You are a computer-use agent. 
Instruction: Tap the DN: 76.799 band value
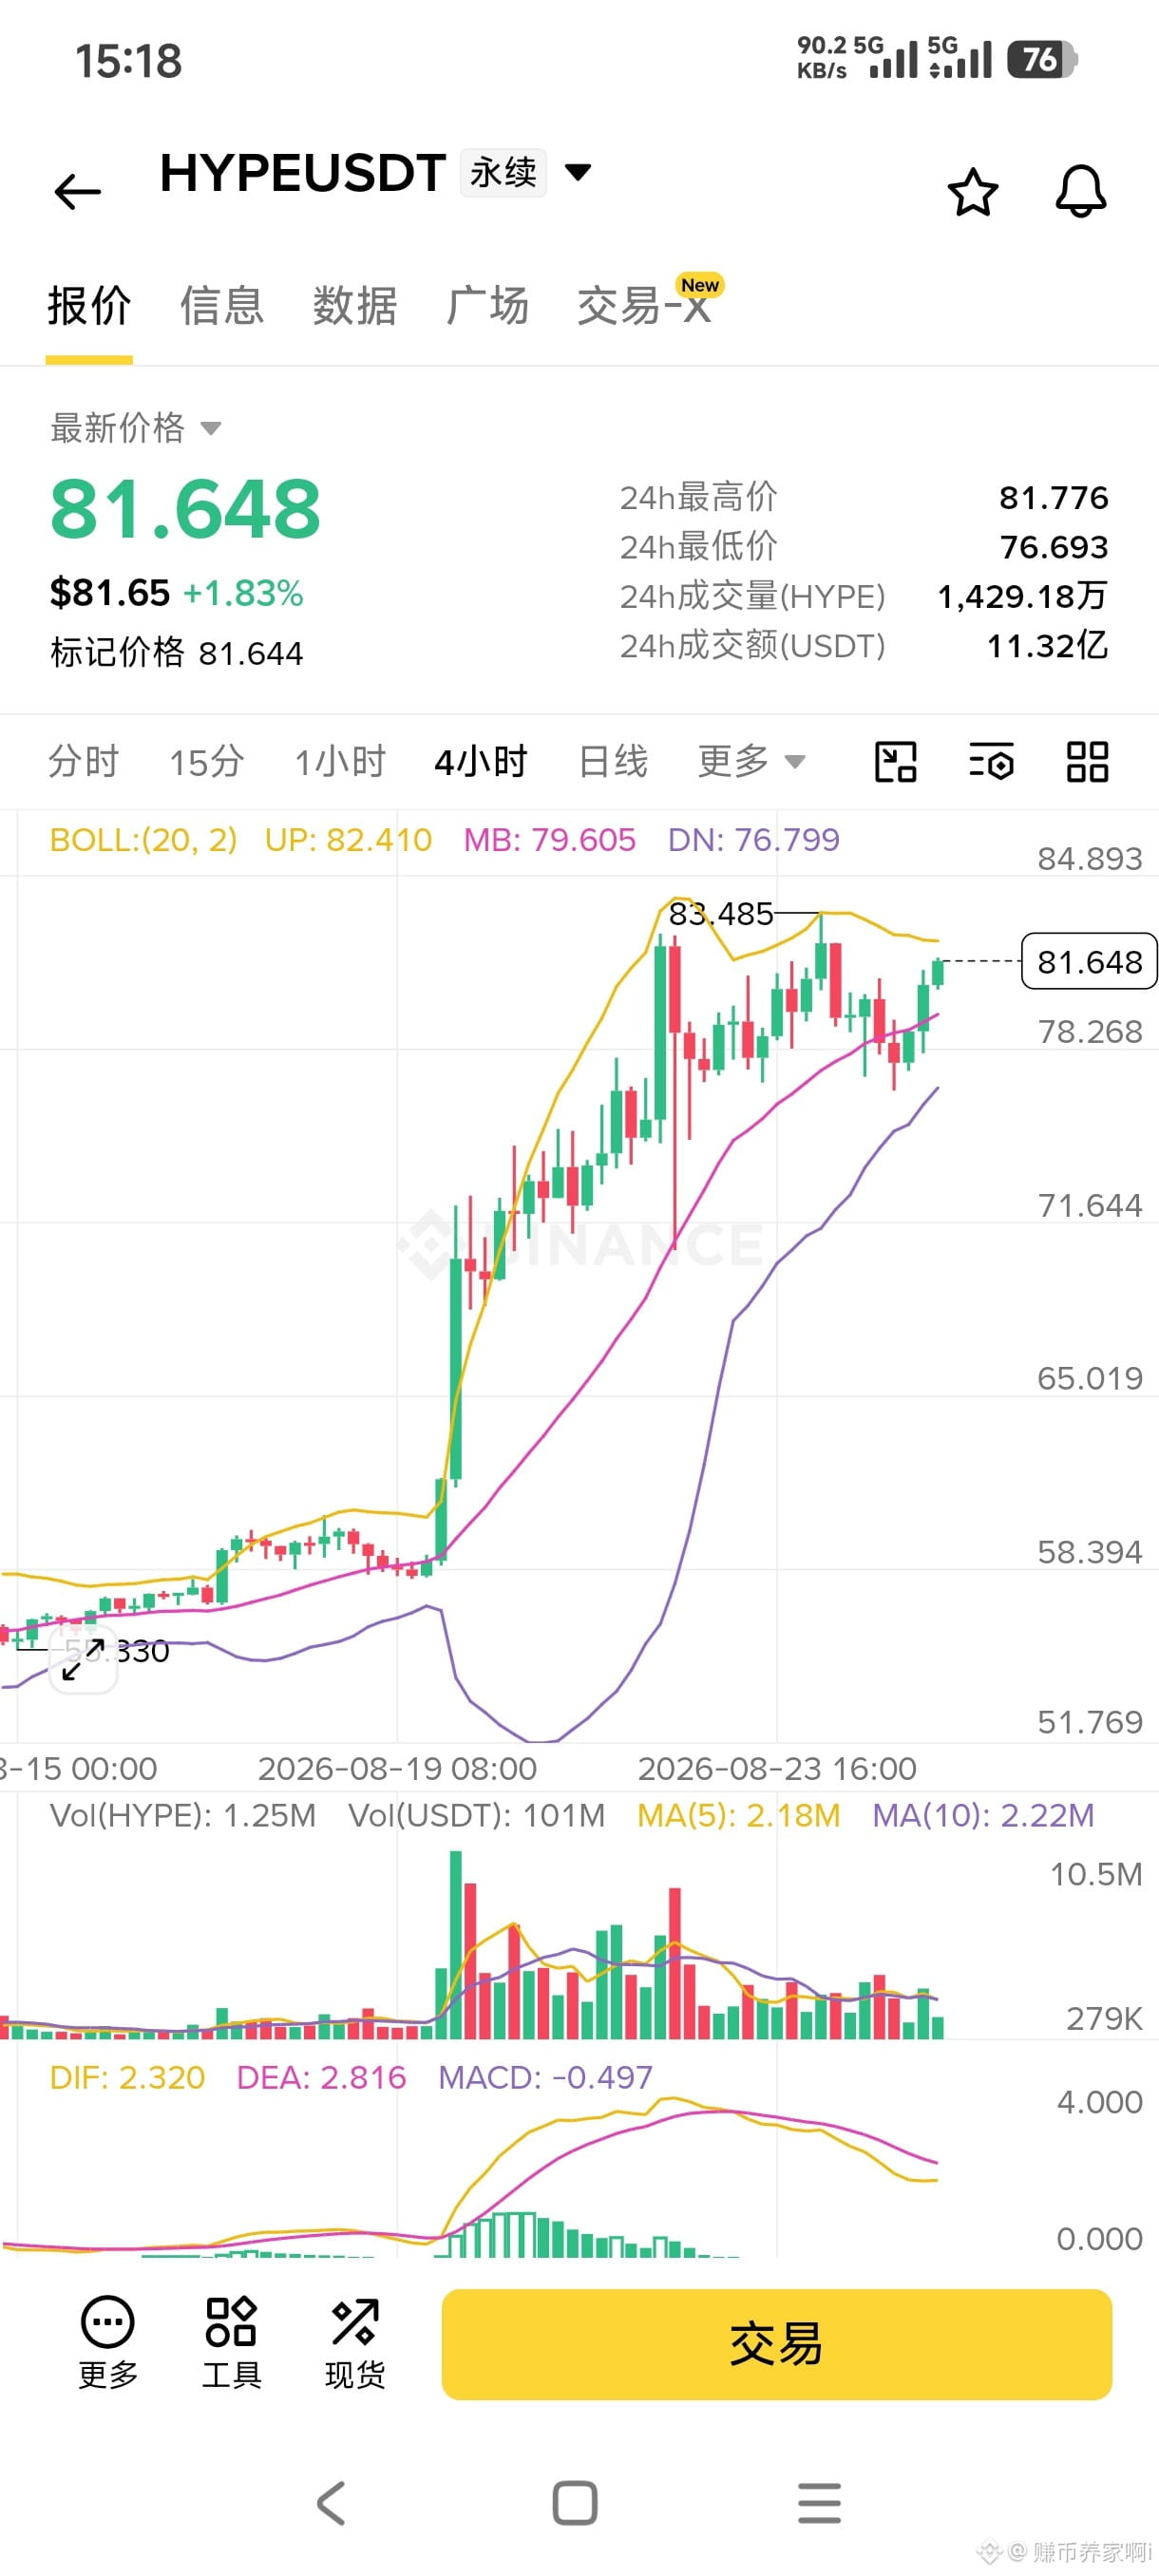pos(754,840)
